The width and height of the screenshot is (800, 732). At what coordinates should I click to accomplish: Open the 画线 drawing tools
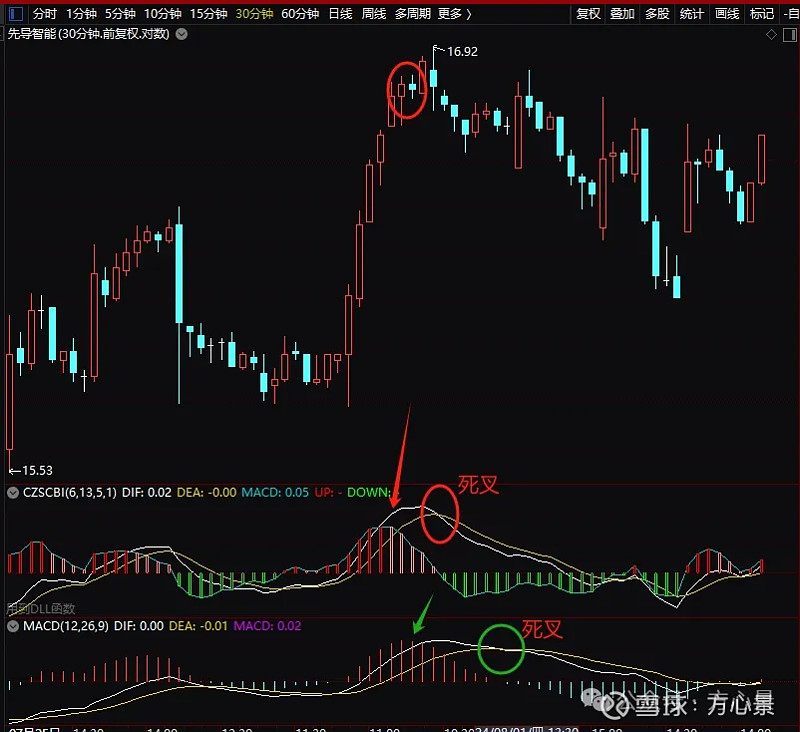click(726, 14)
